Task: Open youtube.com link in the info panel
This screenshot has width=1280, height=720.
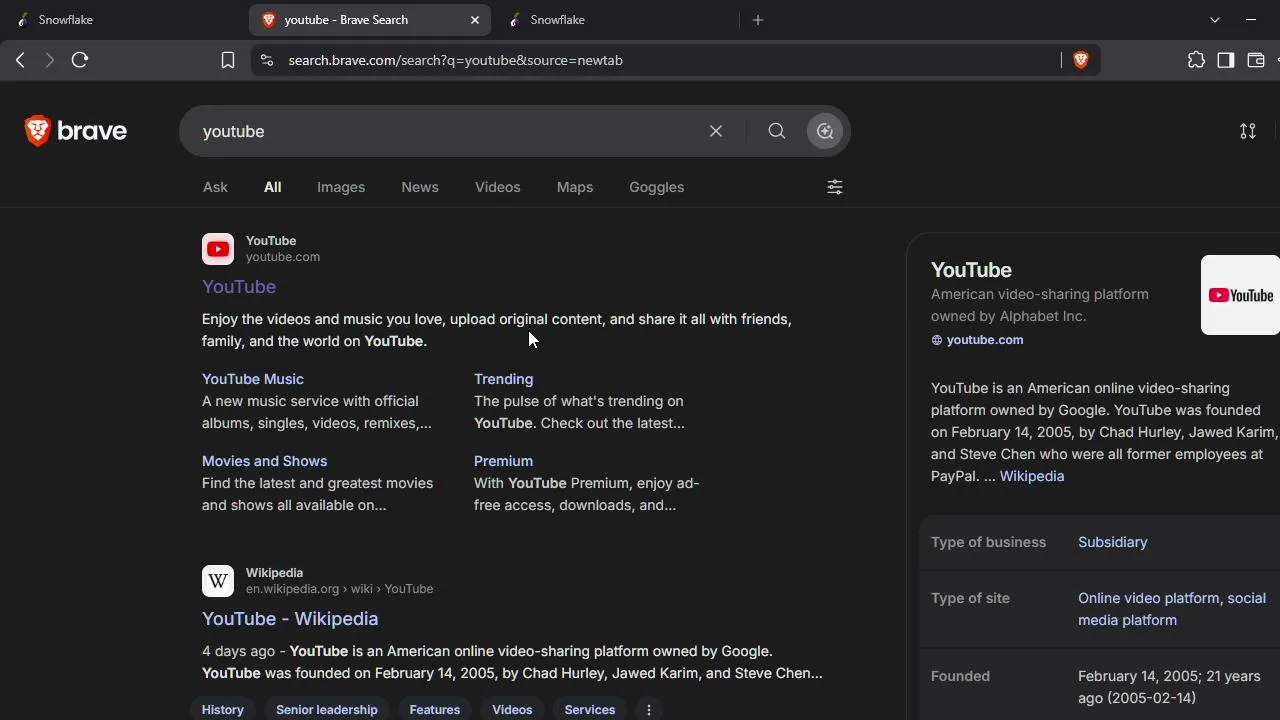Action: click(985, 340)
